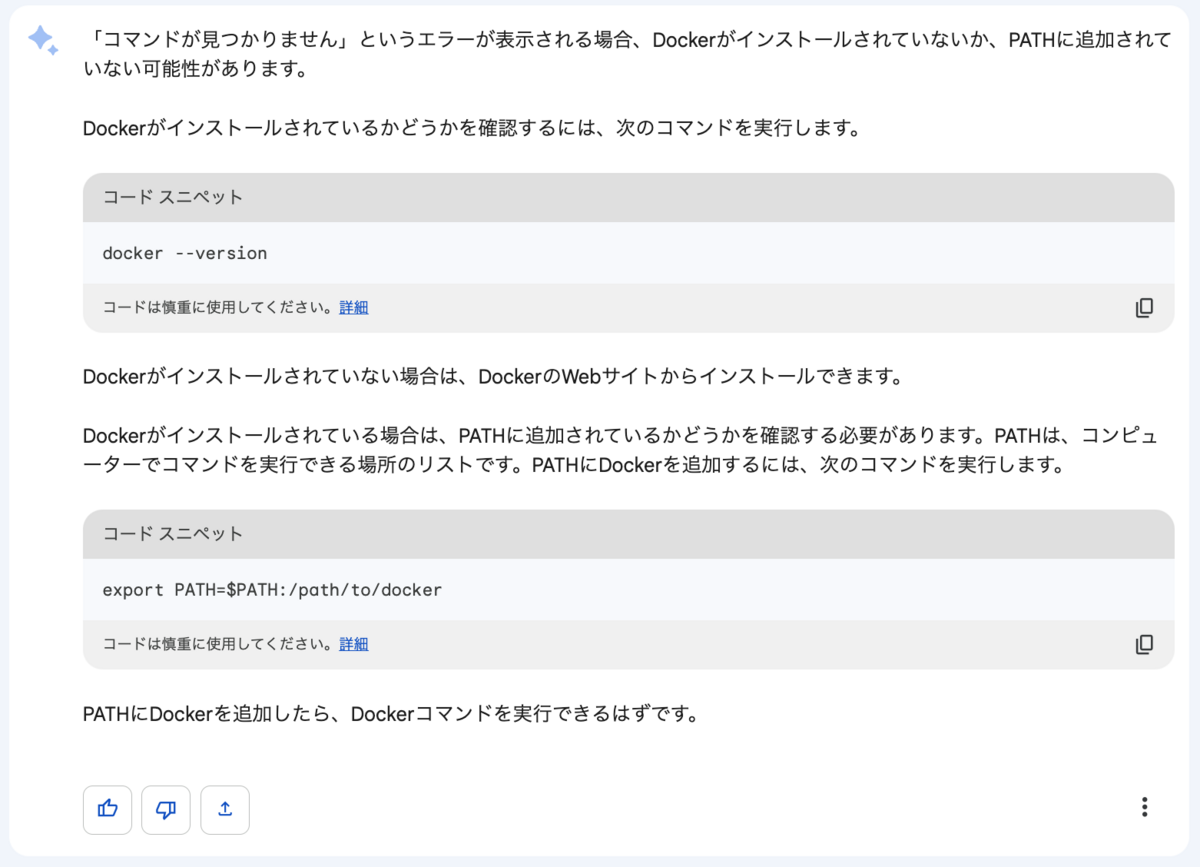Click the share and export upload icon
This screenshot has width=1200, height=867.
pos(225,809)
